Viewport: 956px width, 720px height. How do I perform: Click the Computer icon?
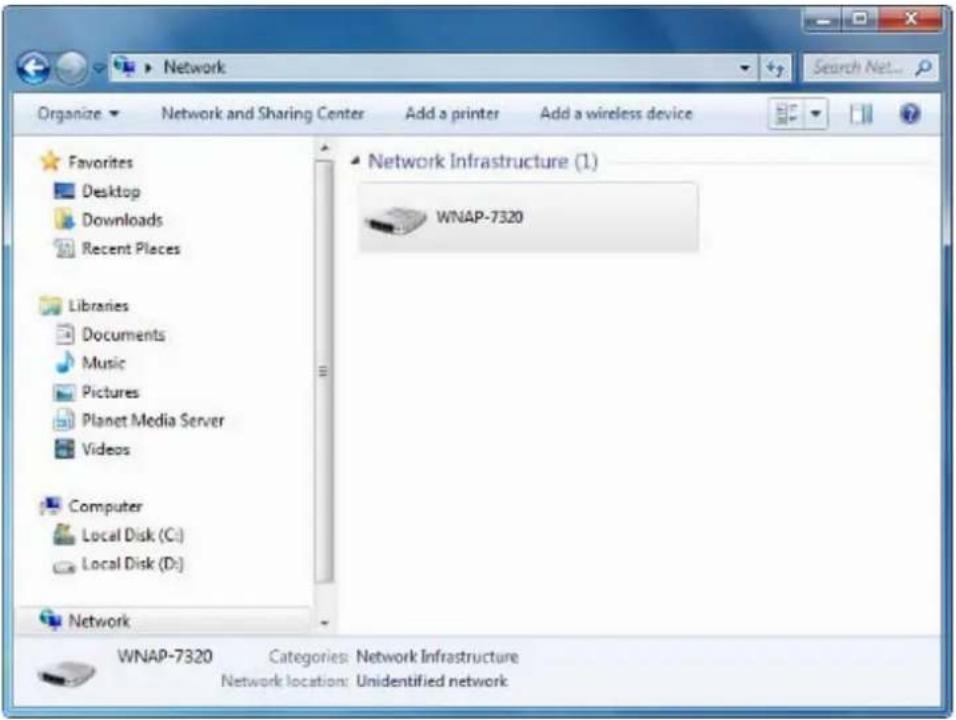coord(51,505)
